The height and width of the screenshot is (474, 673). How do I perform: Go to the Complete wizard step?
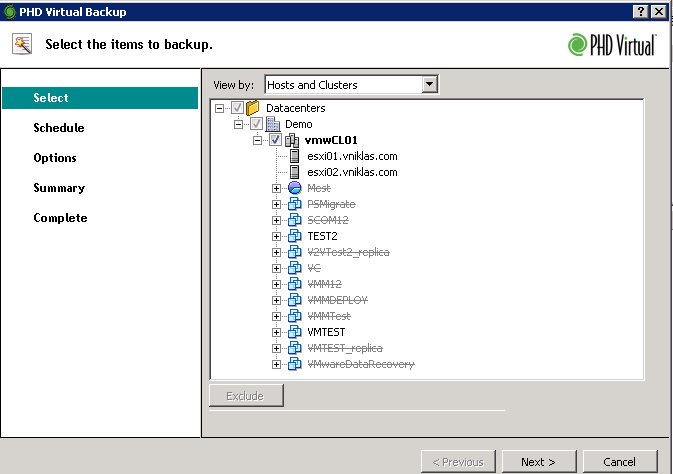[x=60, y=218]
